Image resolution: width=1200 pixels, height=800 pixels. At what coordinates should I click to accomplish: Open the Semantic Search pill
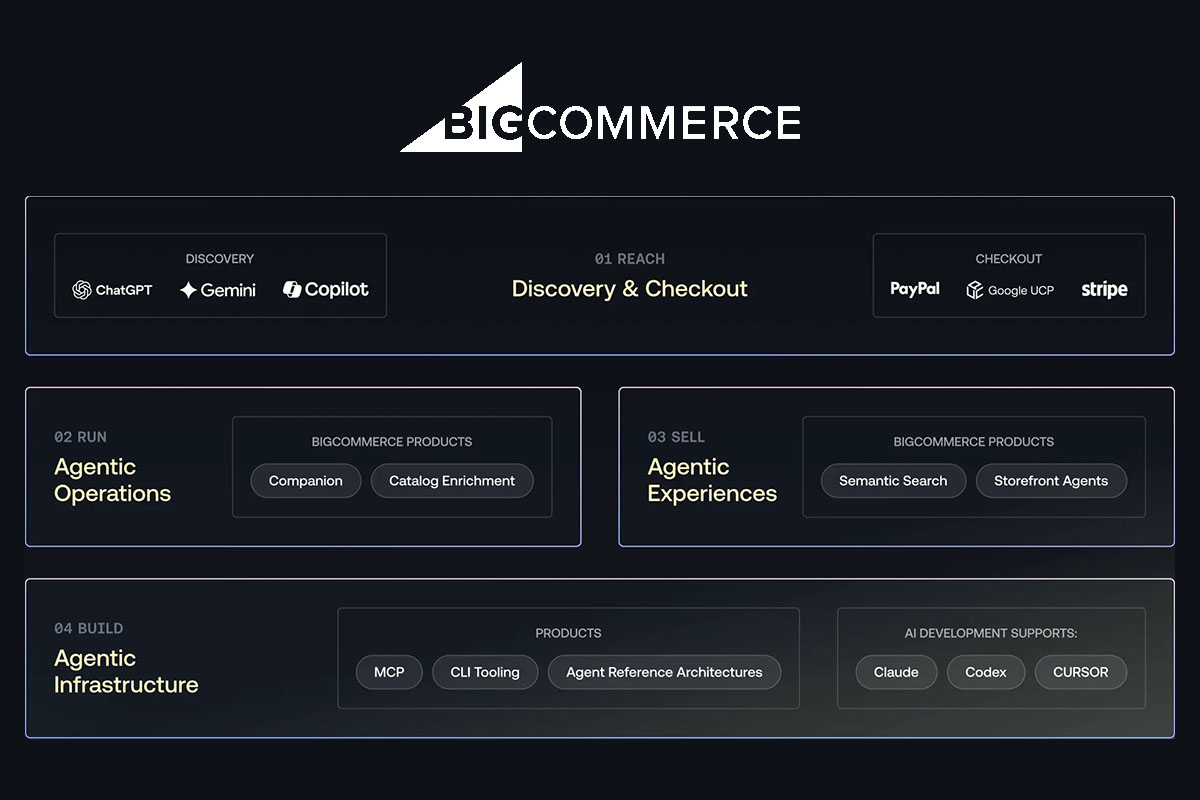click(x=893, y=481)
